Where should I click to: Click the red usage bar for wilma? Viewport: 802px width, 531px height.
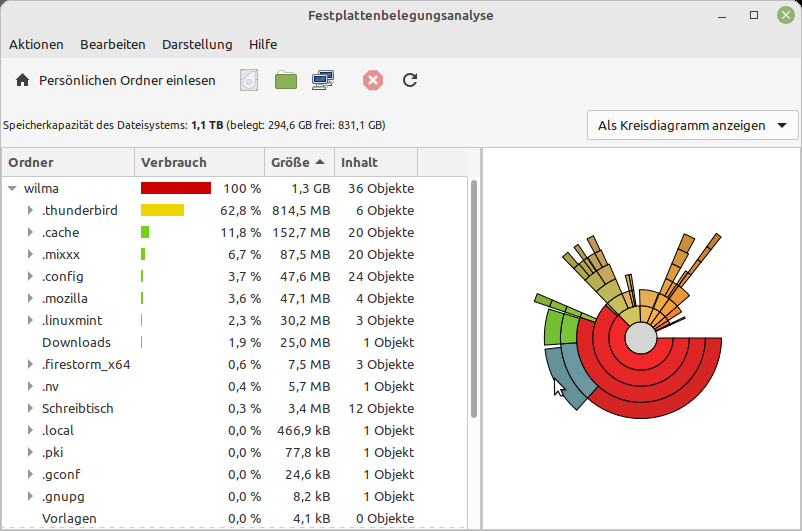pos(176,188)
